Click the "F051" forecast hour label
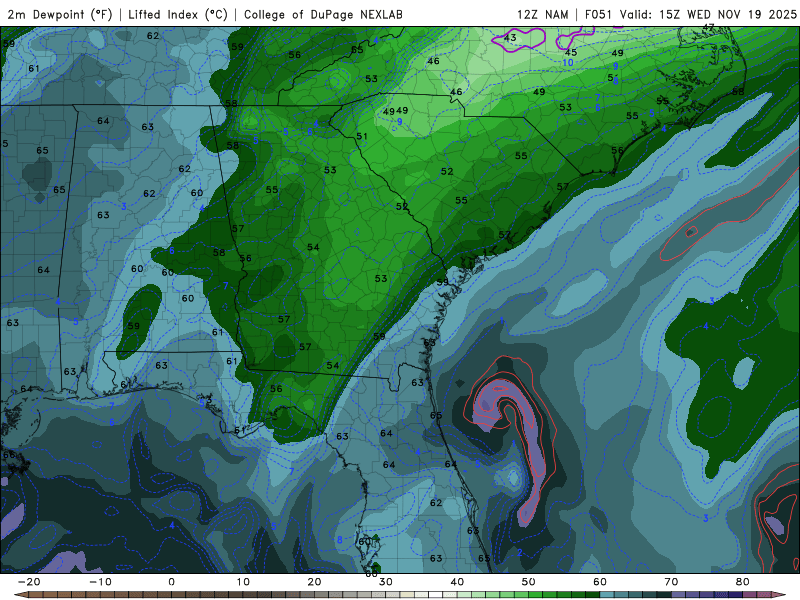 point(598,14)
